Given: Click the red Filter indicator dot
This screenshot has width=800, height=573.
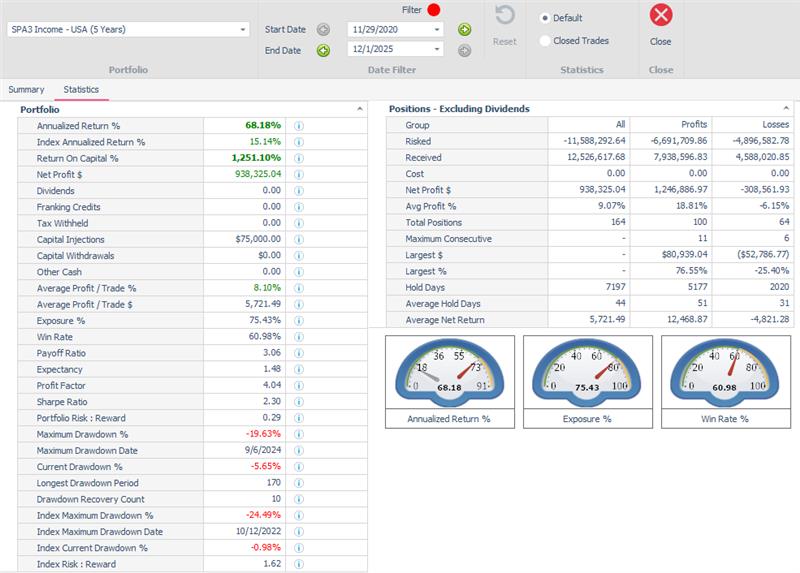Looking at the screenshot, I should coord(434,10).
